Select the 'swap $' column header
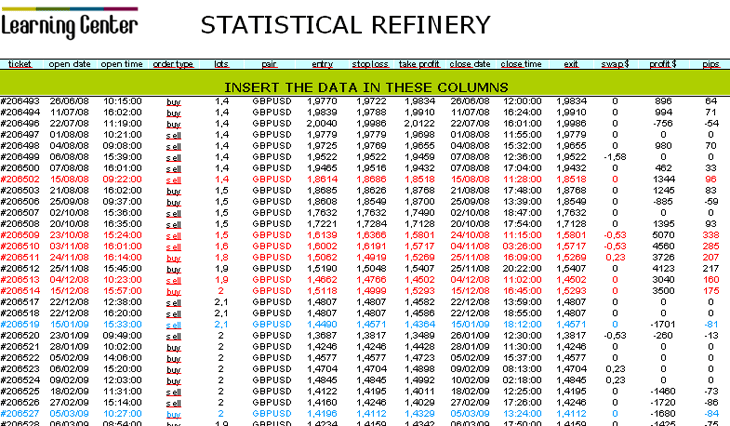 coord(615,64)
